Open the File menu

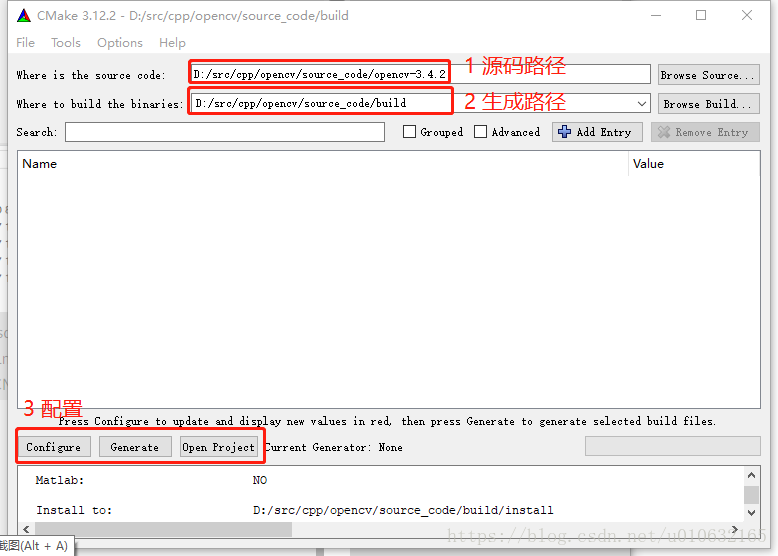coord(25,43)
